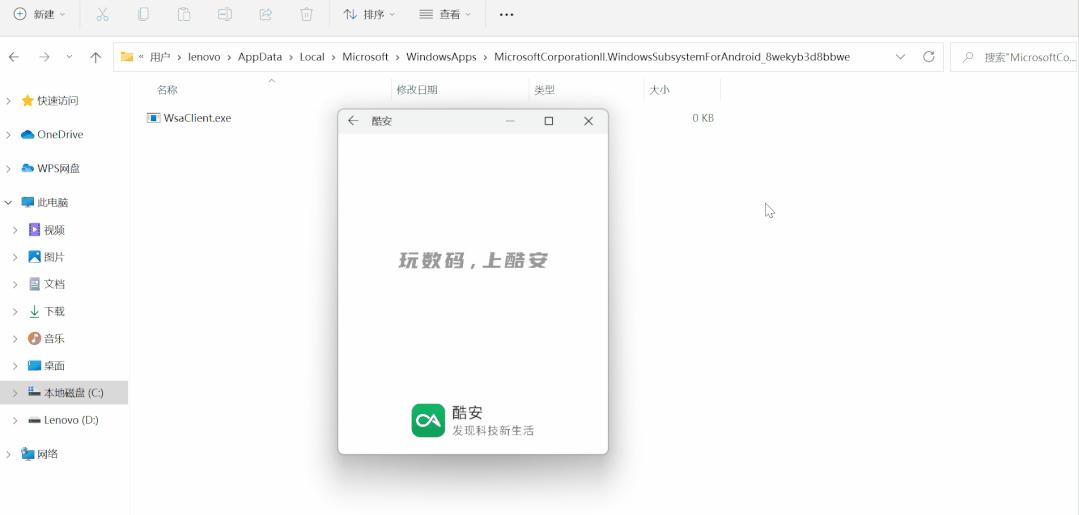Viewport: 1079px width, 515px height.
Task: Sort by 修改日期 column header
Action: click(x=417, y=90)
